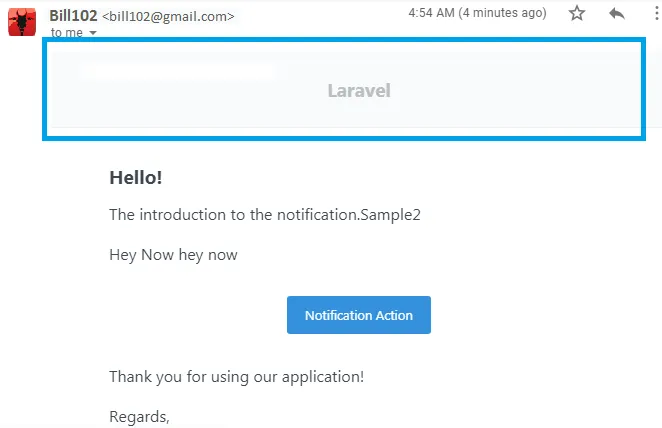The height and width of the screenshot is (428, 662).
Task: Click the bill102@gmail.com email address
Action: (x=169, y=16)
